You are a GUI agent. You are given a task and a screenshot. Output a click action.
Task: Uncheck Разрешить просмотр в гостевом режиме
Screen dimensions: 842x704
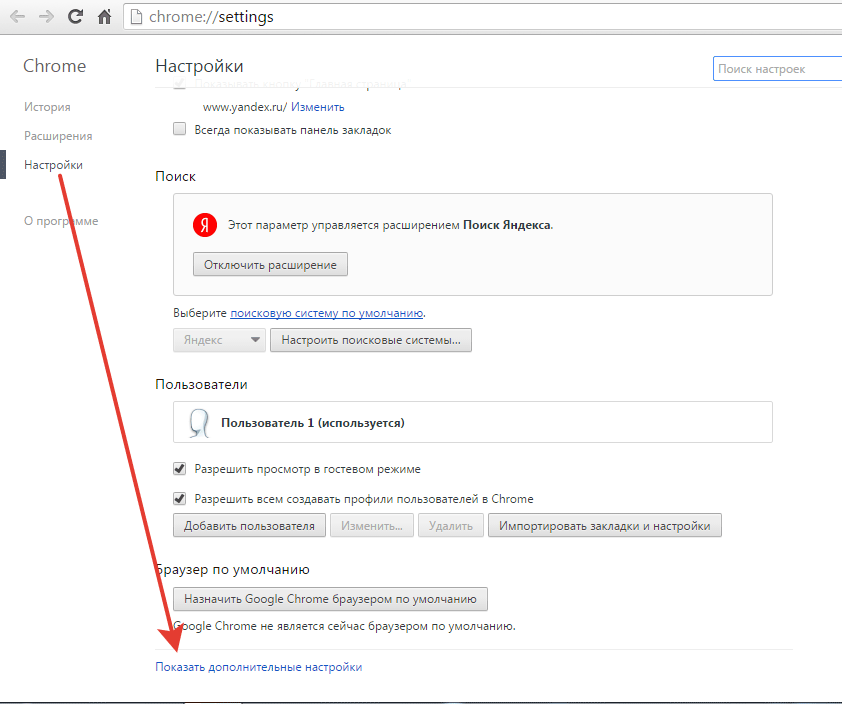[179, 468]
